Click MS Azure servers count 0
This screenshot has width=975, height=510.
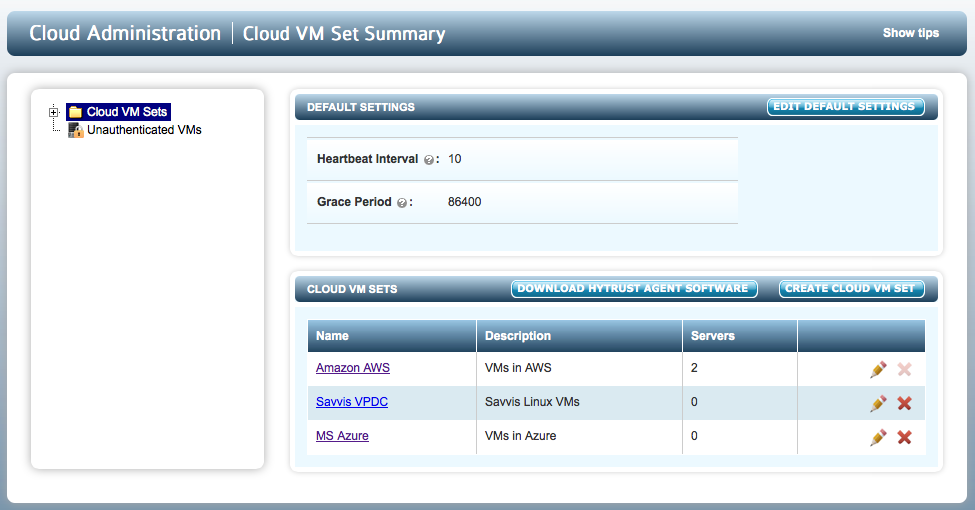tap(694, 436)
